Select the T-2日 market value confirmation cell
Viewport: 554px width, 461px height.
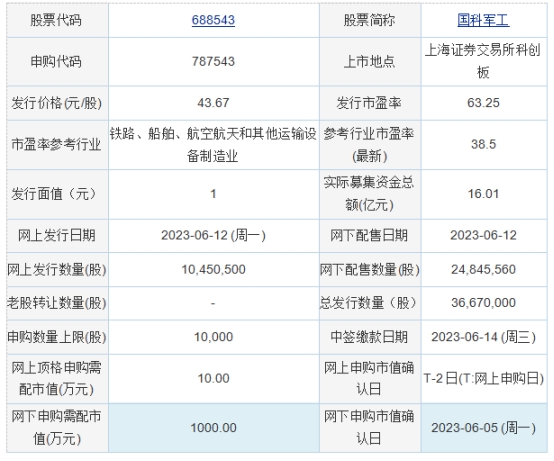coord(484,379)
